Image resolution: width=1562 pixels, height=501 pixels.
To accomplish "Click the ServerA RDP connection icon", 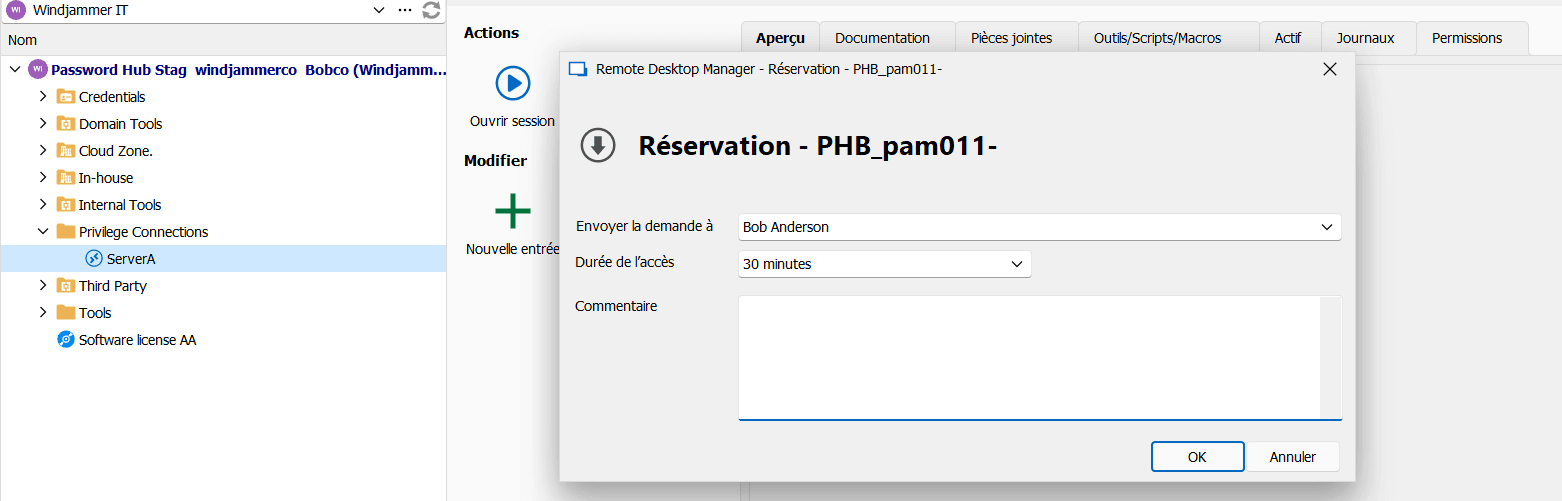I will [x=94, y=259].
